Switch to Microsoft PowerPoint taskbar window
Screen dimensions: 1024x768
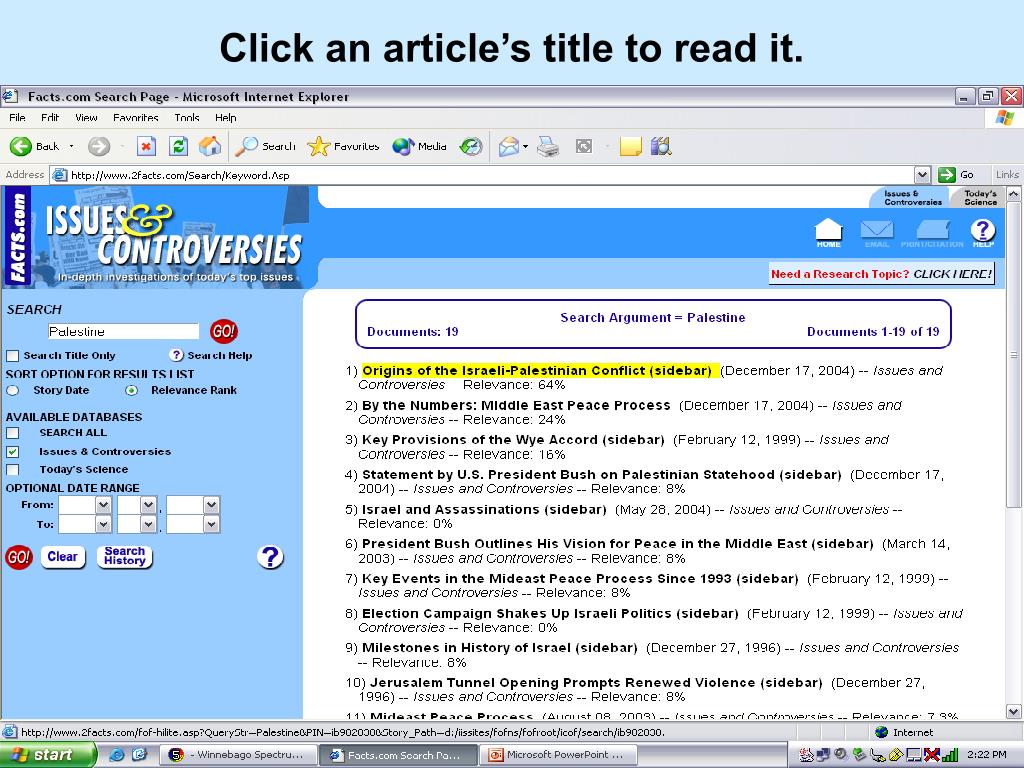(x=558, y=755)
